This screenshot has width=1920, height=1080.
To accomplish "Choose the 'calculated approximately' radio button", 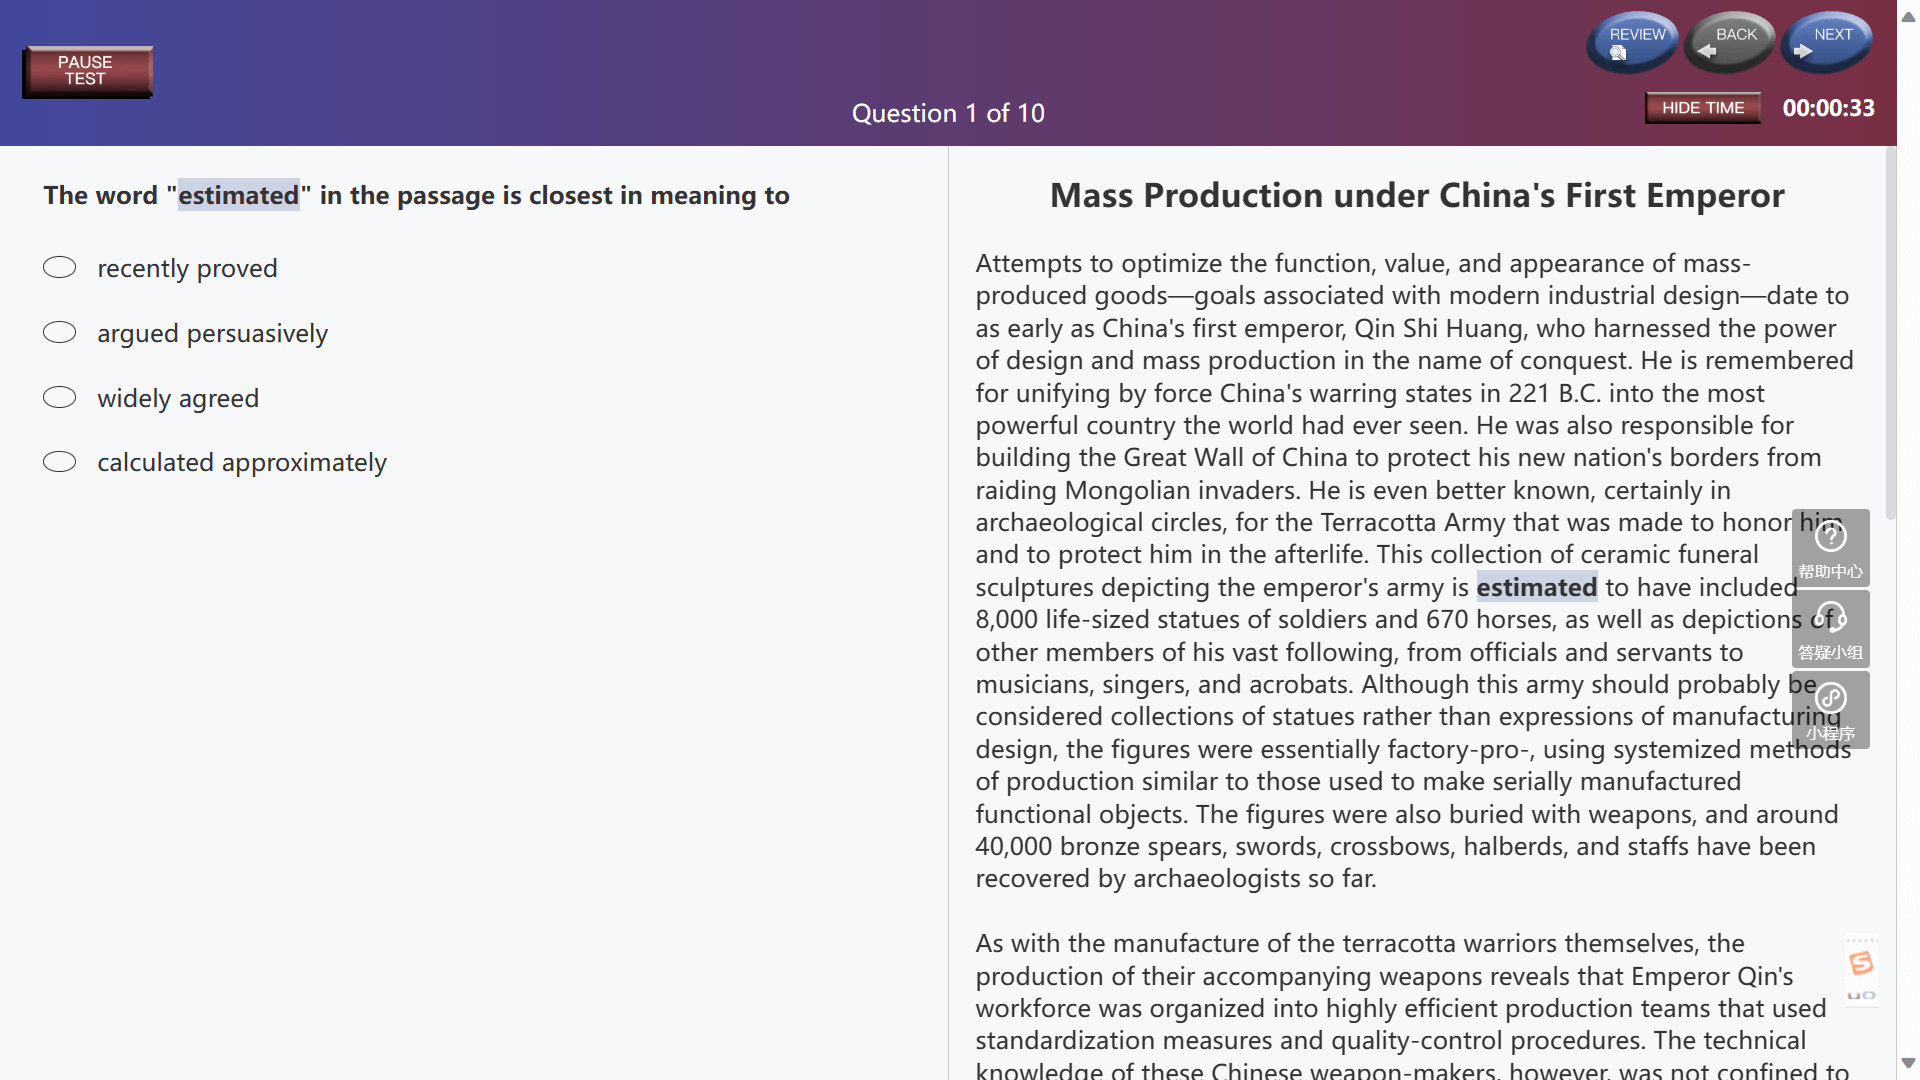I will point(60,461).
